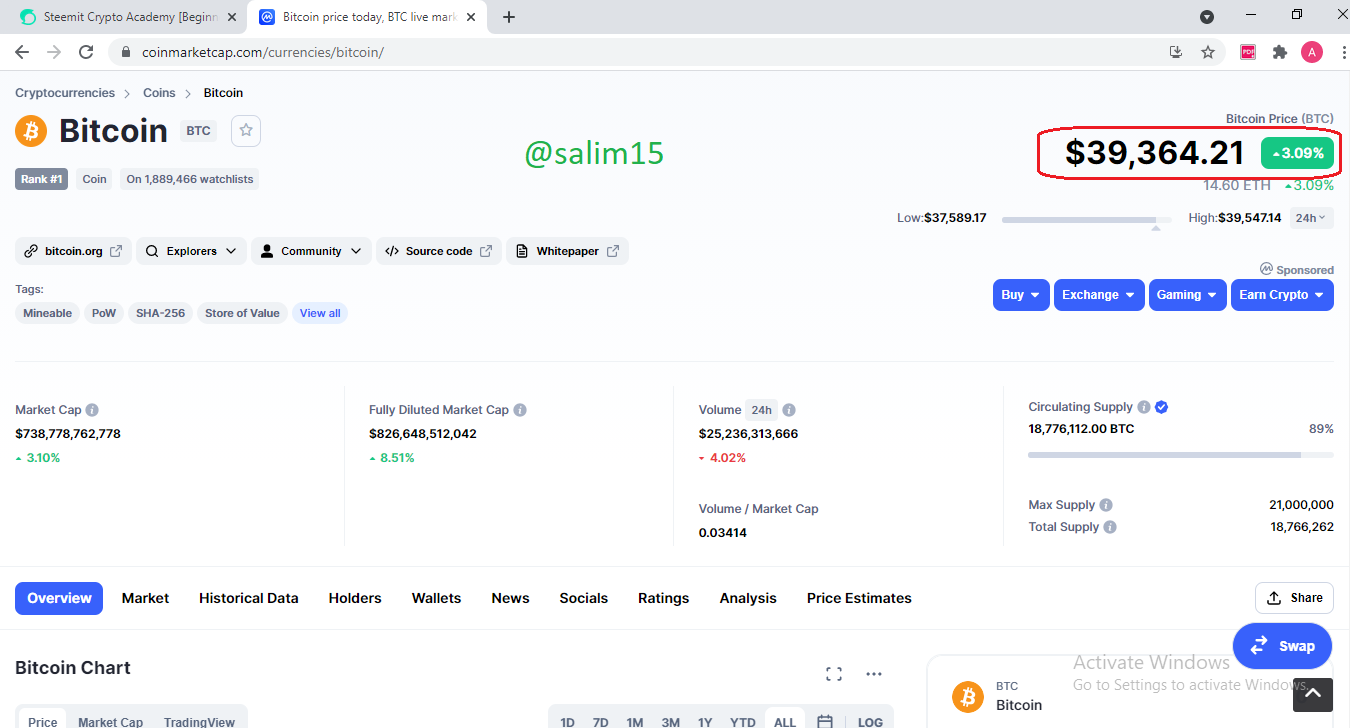Screen dimensions: 1350x728
Task: Select the Price chart tab
Action: pyautogui.click(x=43, y=721)
